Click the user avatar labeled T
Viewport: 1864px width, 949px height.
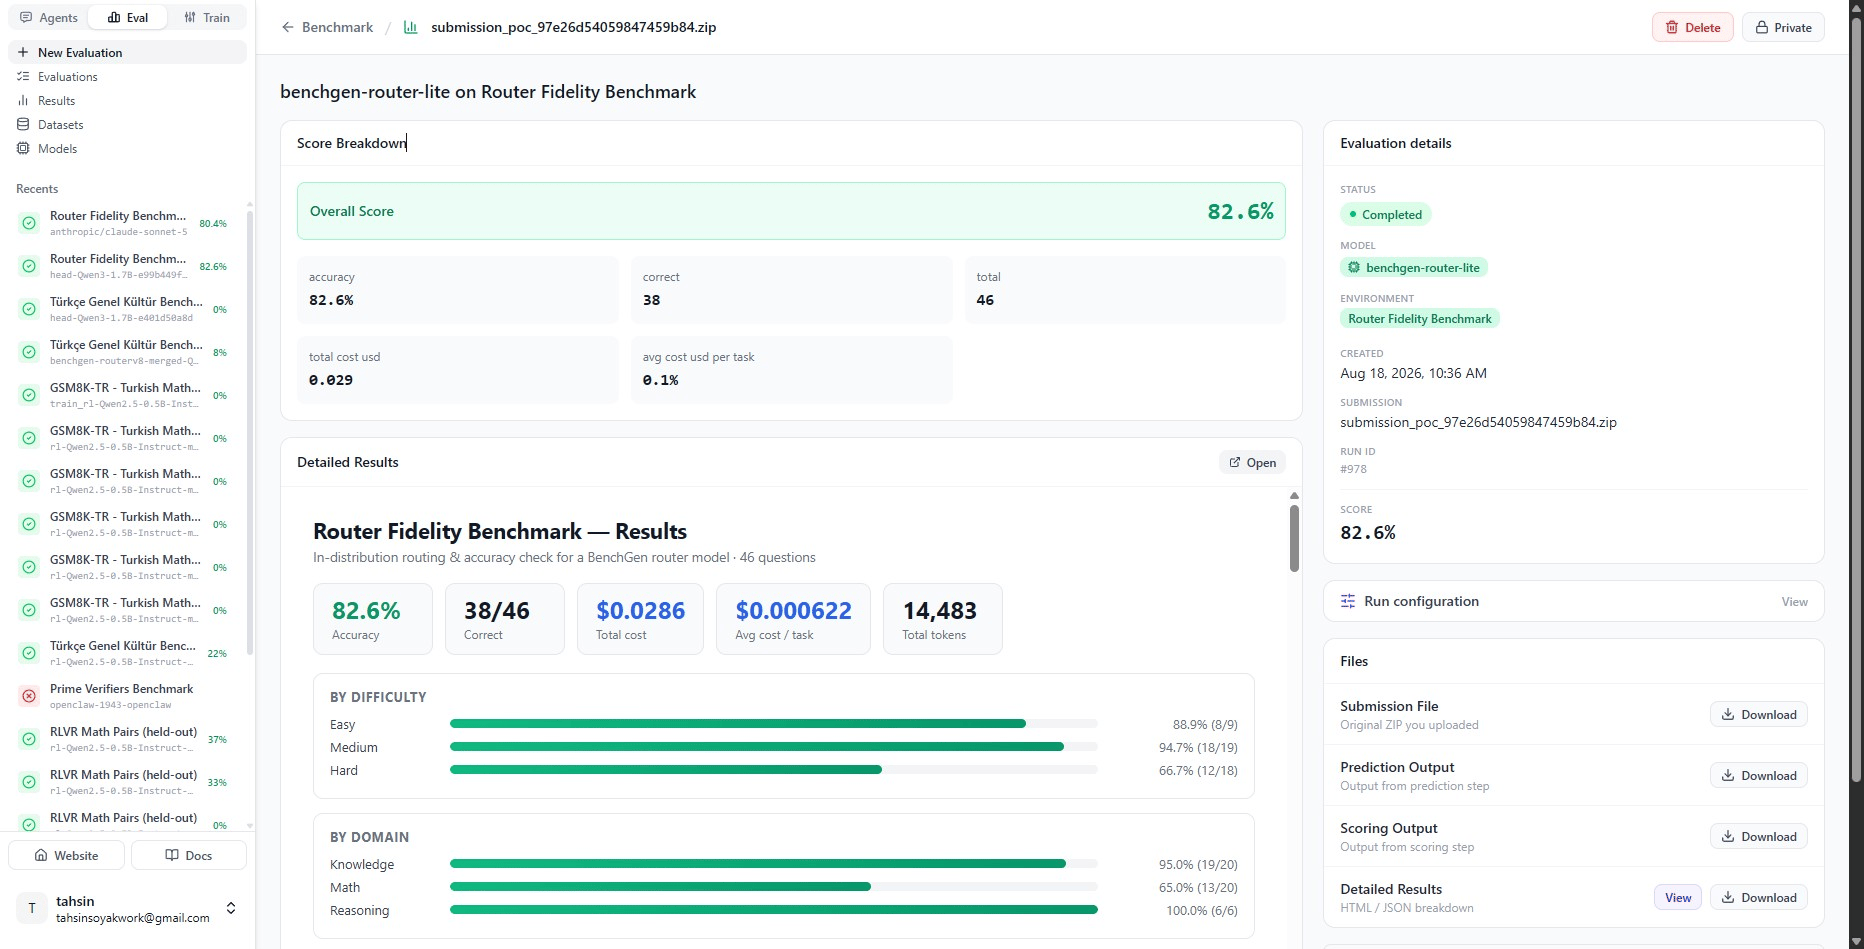pyautogui.click(x=32, y=908)
